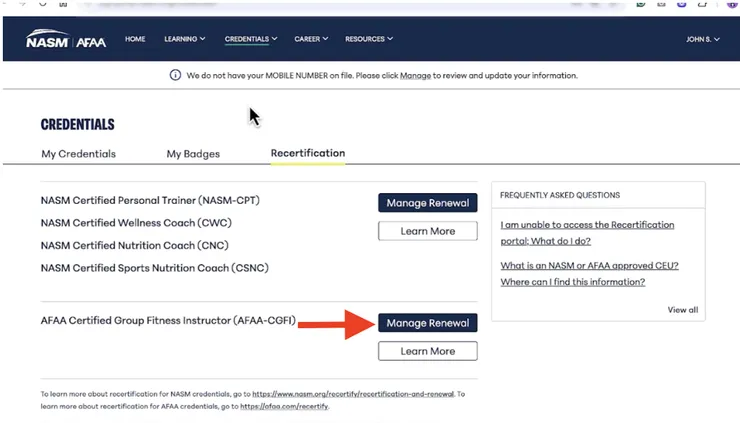The height and width of the screenshot is (423, 740).
Task: Click Manage Renewal for NASM credentials
Action: point(428,203)
